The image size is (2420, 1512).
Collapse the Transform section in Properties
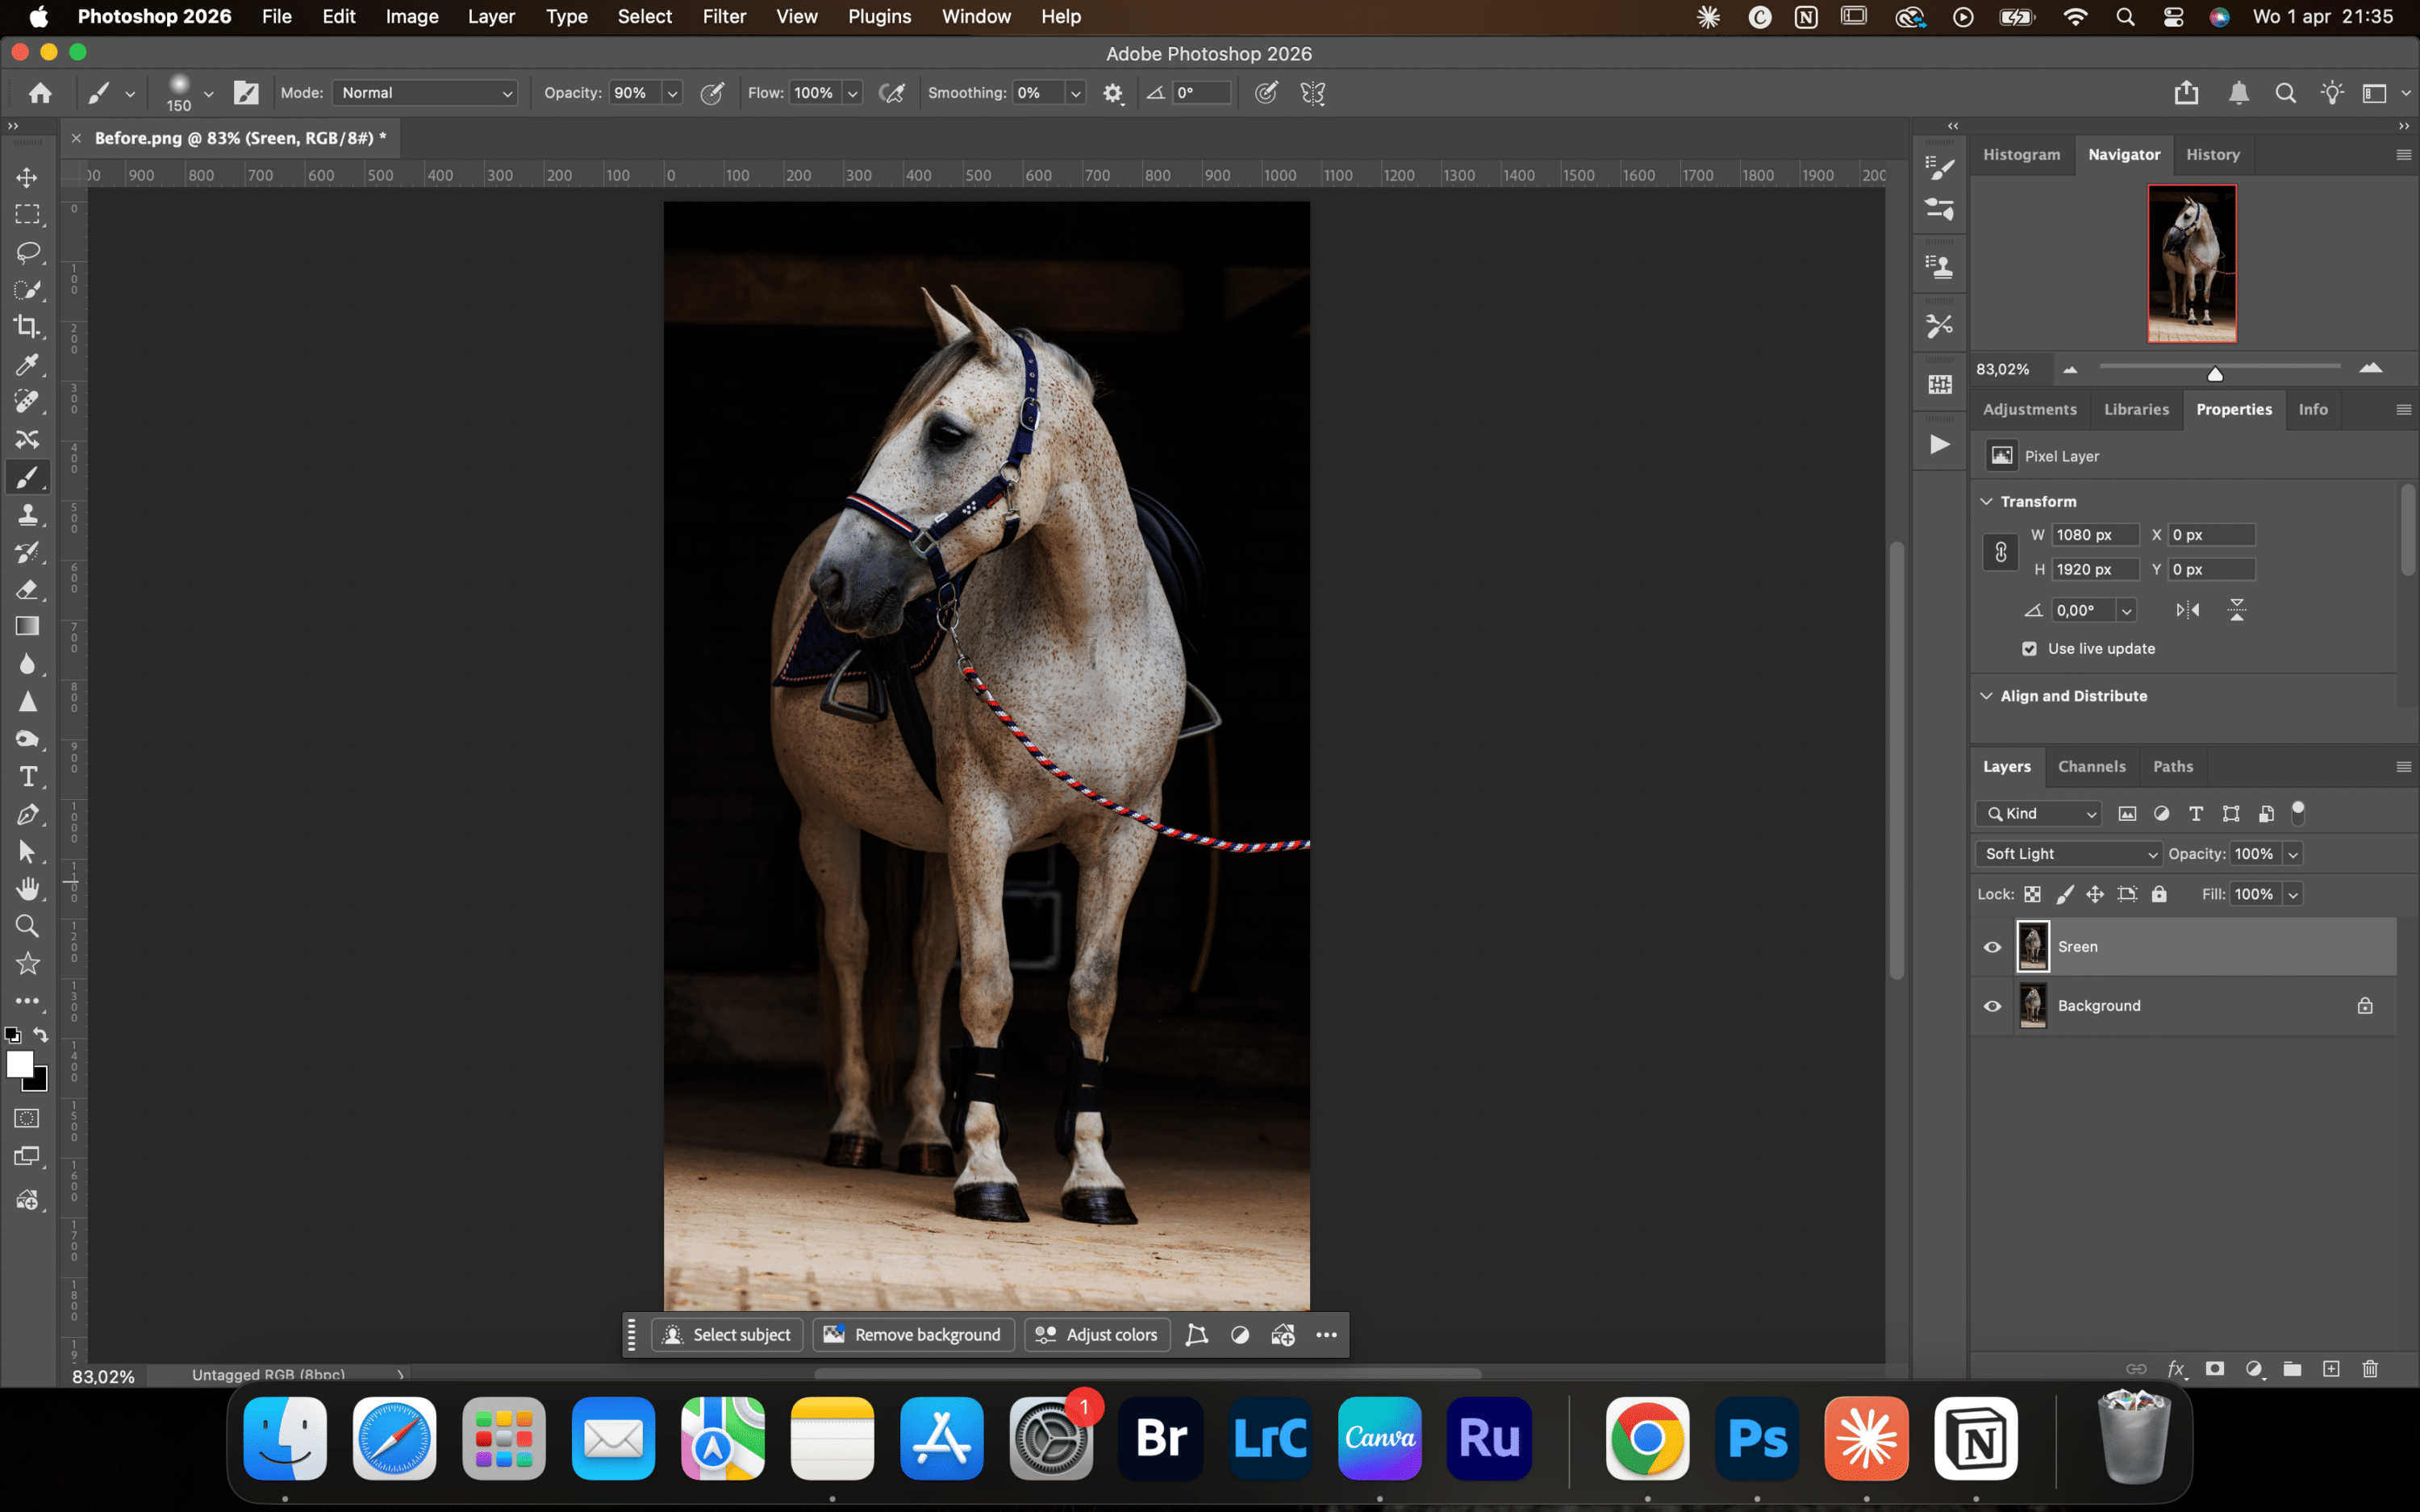click(1986, 501)
